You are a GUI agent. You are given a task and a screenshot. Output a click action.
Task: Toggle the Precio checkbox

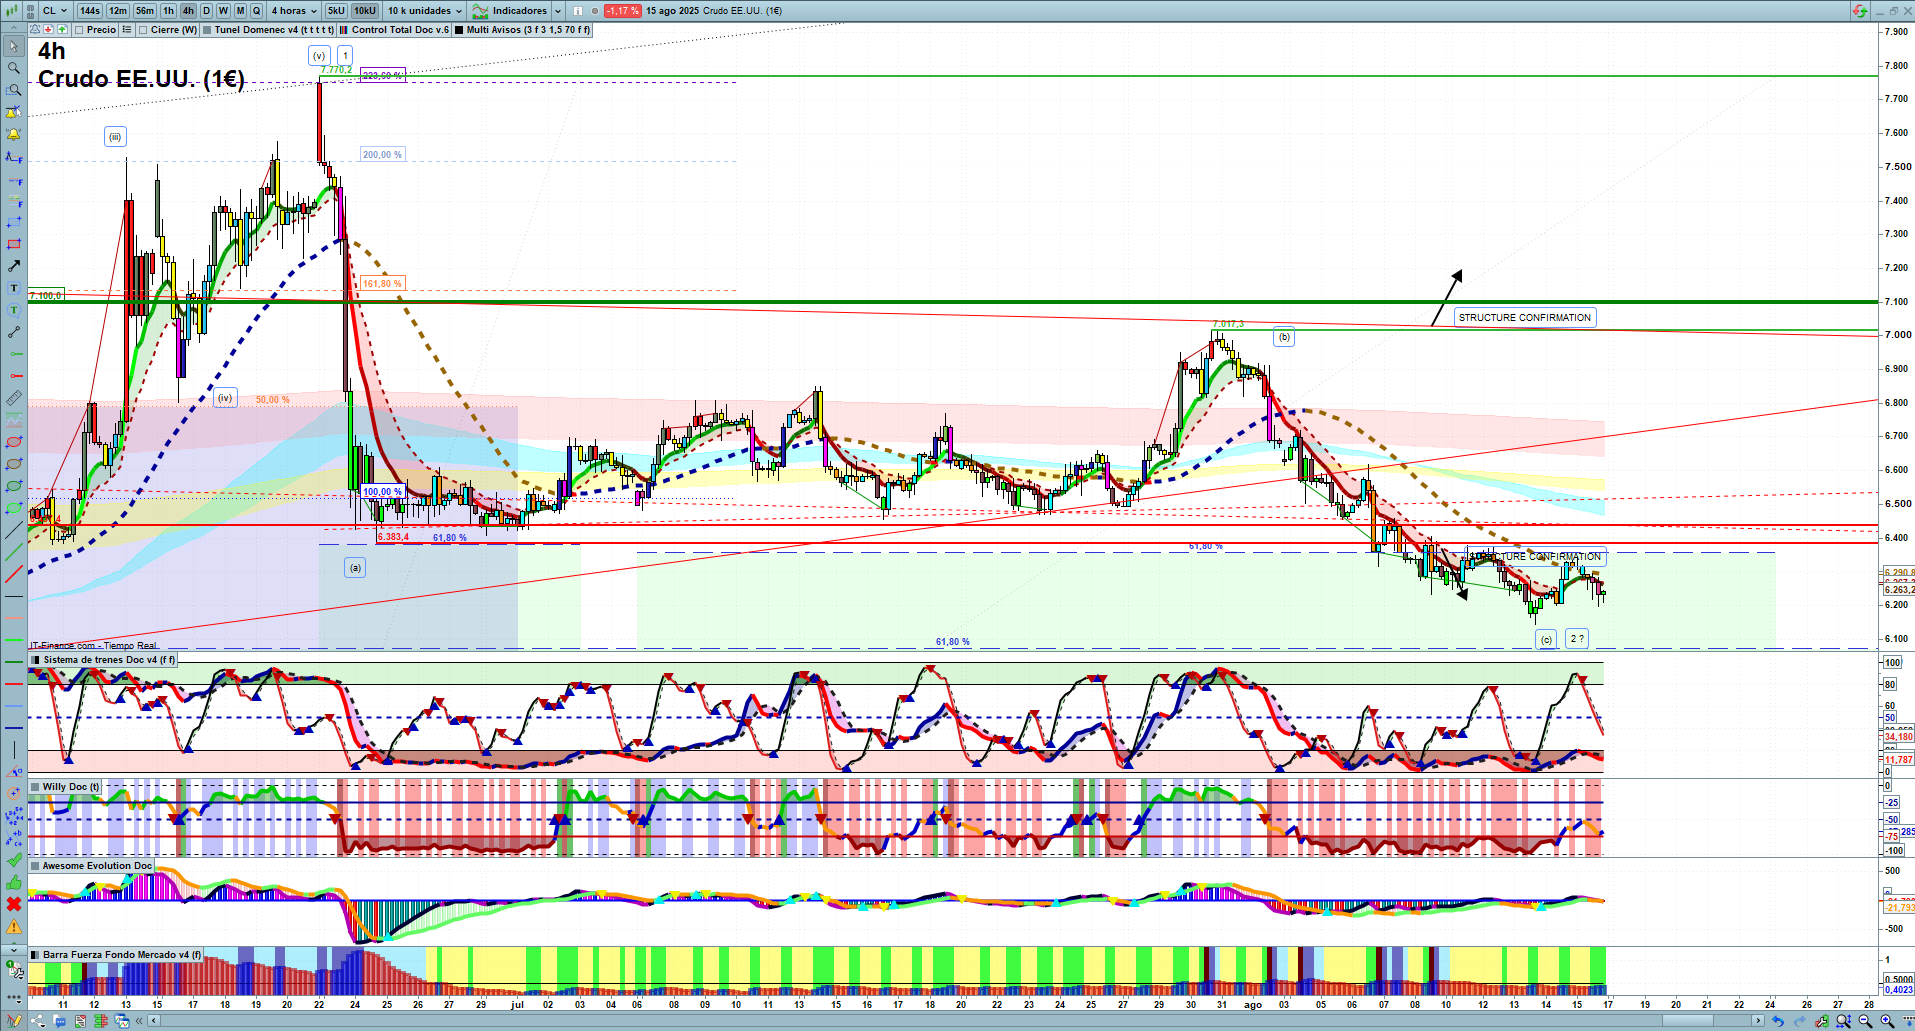point(79,30)
